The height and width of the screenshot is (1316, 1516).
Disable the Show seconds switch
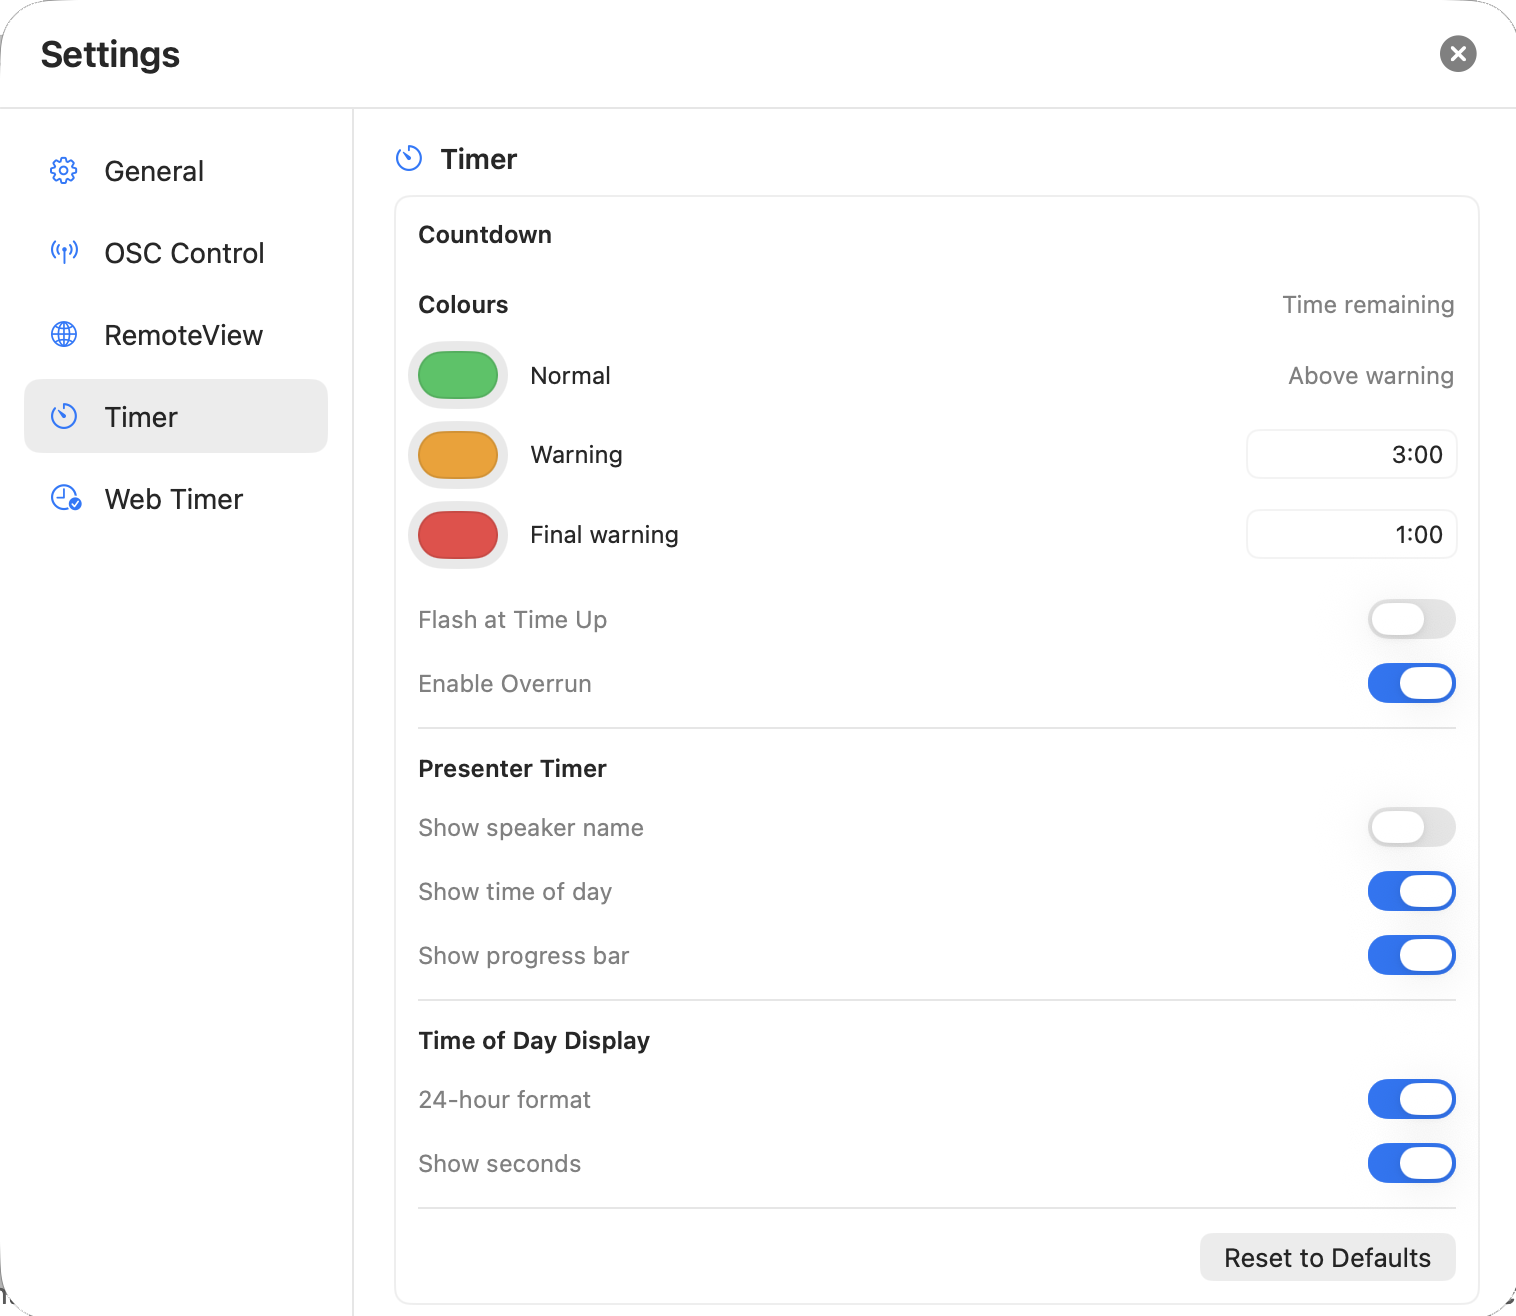[1411, 1164]
